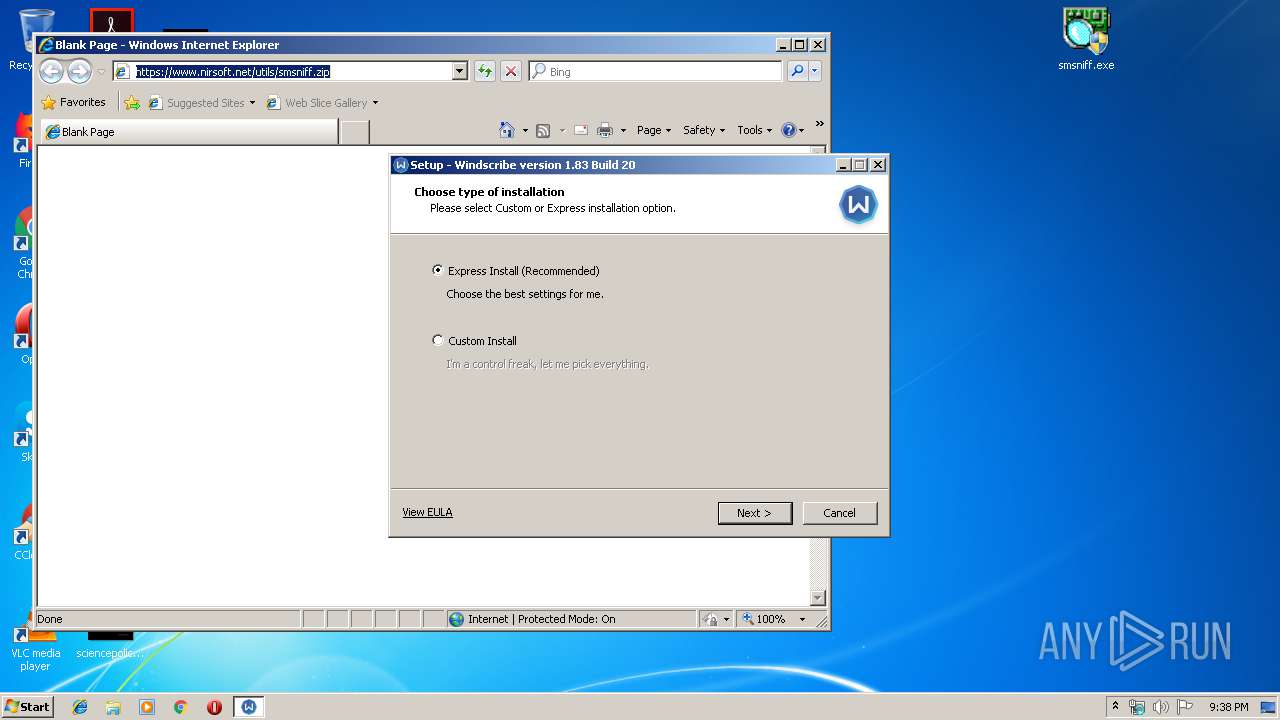The width and height of the screenshot is (1280, 720).
Task: Click the search magnifier button
Action: coord(797,71)
